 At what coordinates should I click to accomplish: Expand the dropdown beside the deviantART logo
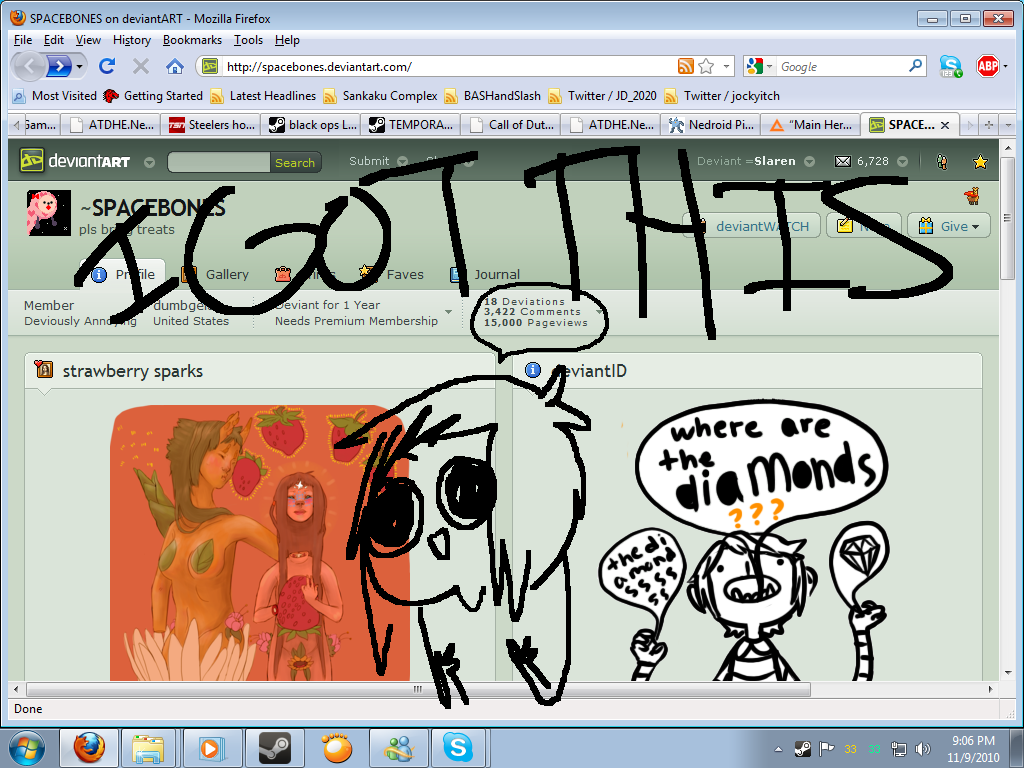150,162
